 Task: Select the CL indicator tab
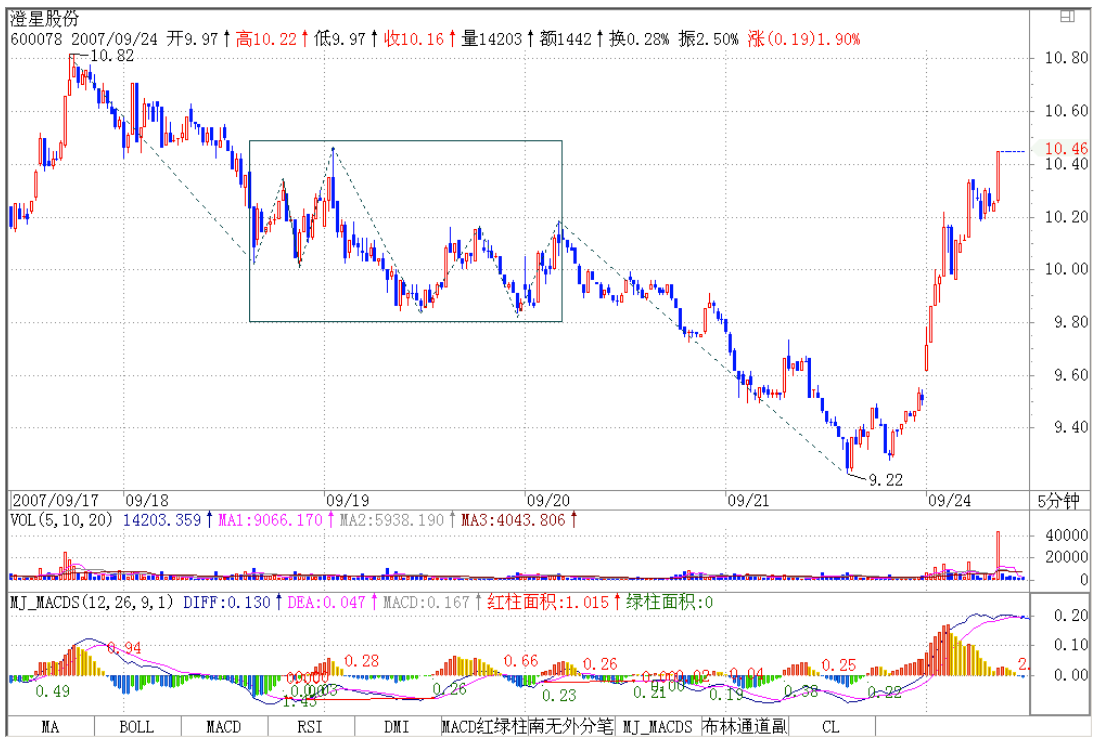(831, 726)
